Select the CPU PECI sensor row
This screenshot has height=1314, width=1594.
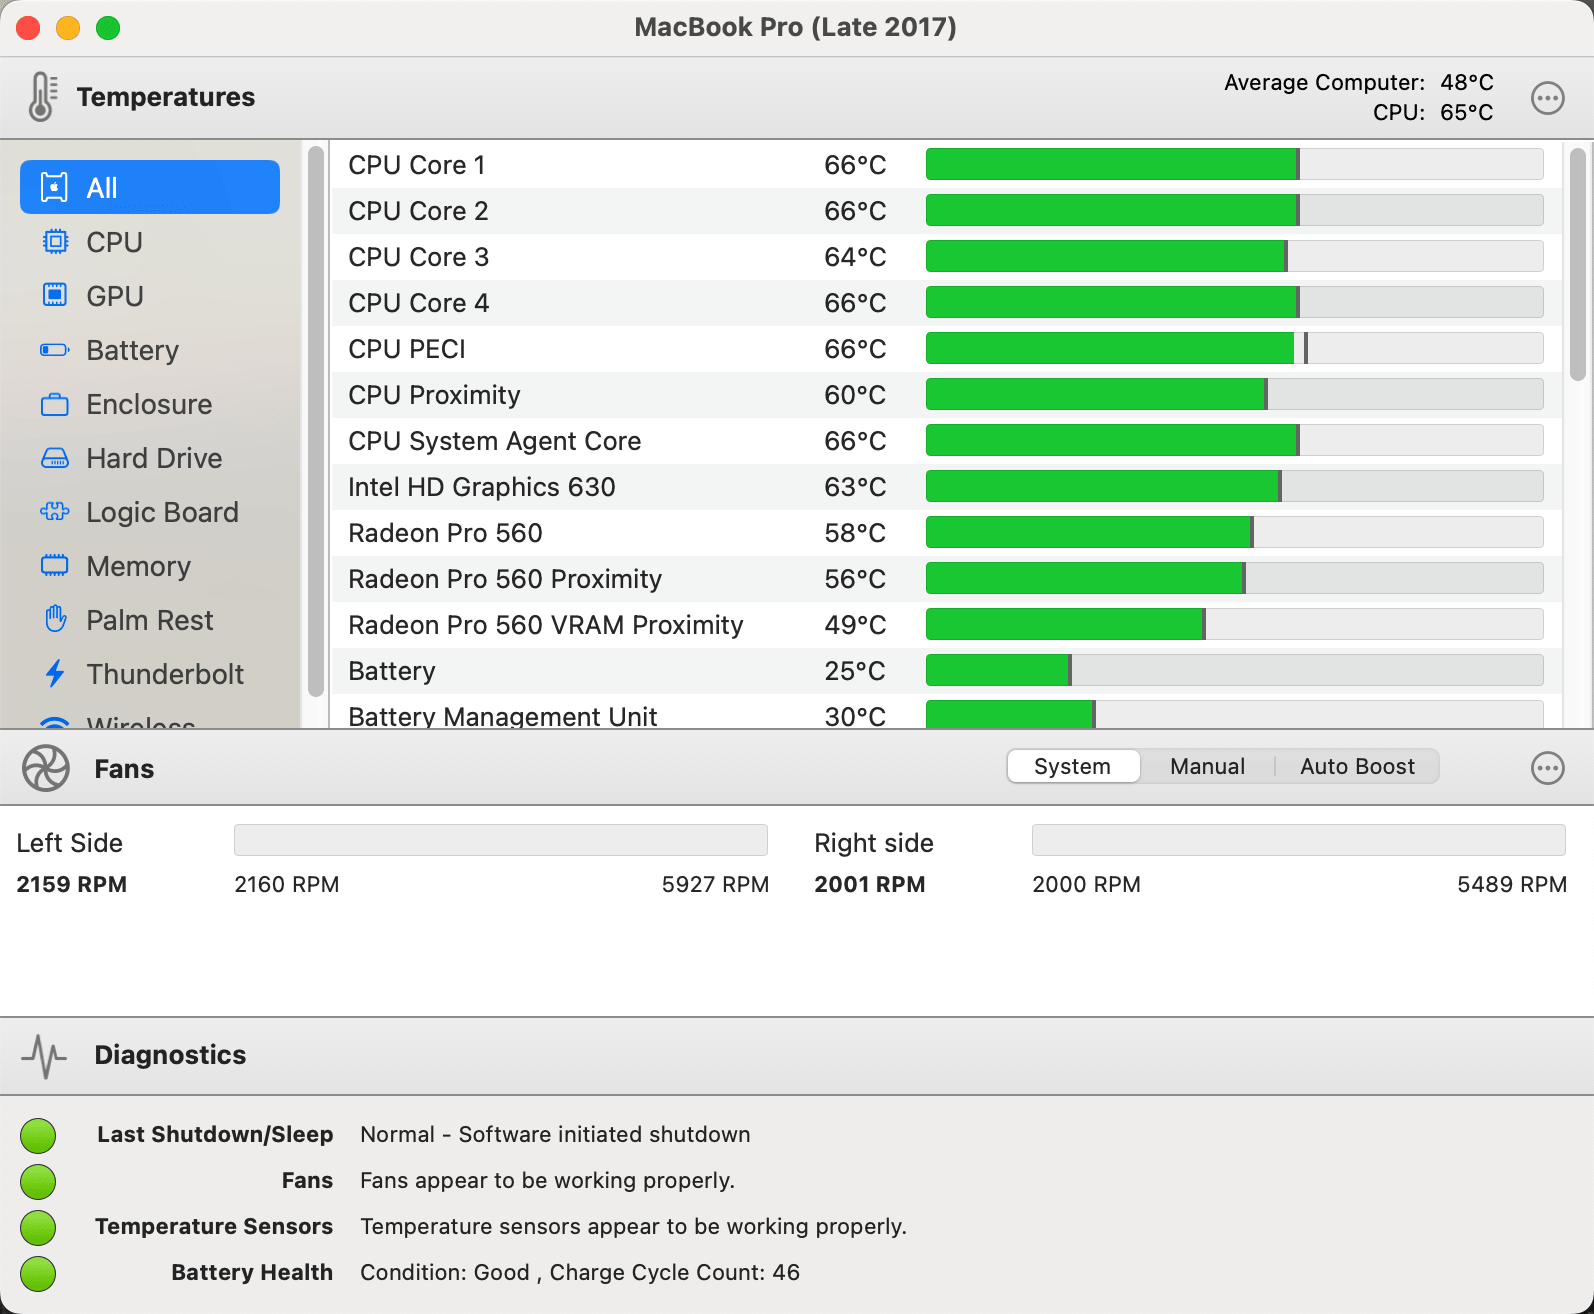click(600, 349)
